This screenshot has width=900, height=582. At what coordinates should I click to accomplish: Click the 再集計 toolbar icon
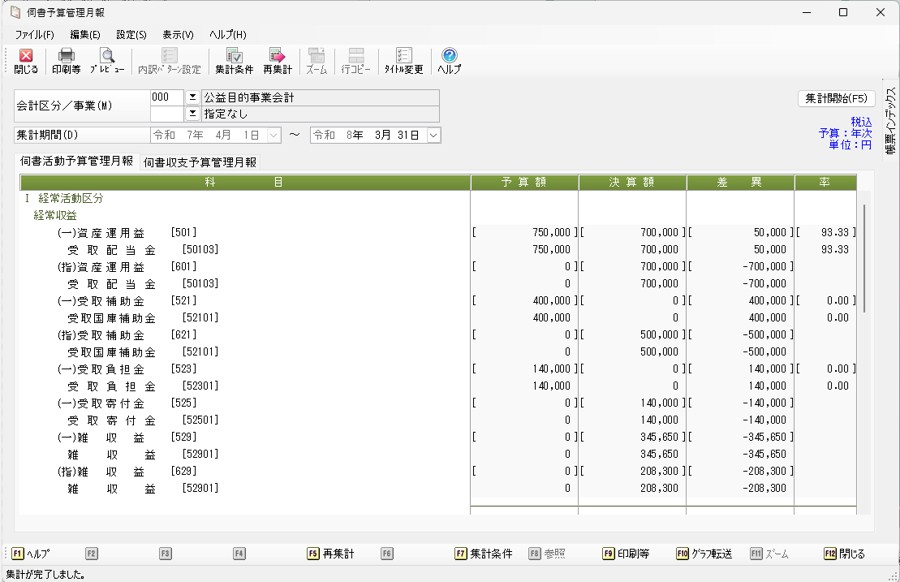point(277,61)
